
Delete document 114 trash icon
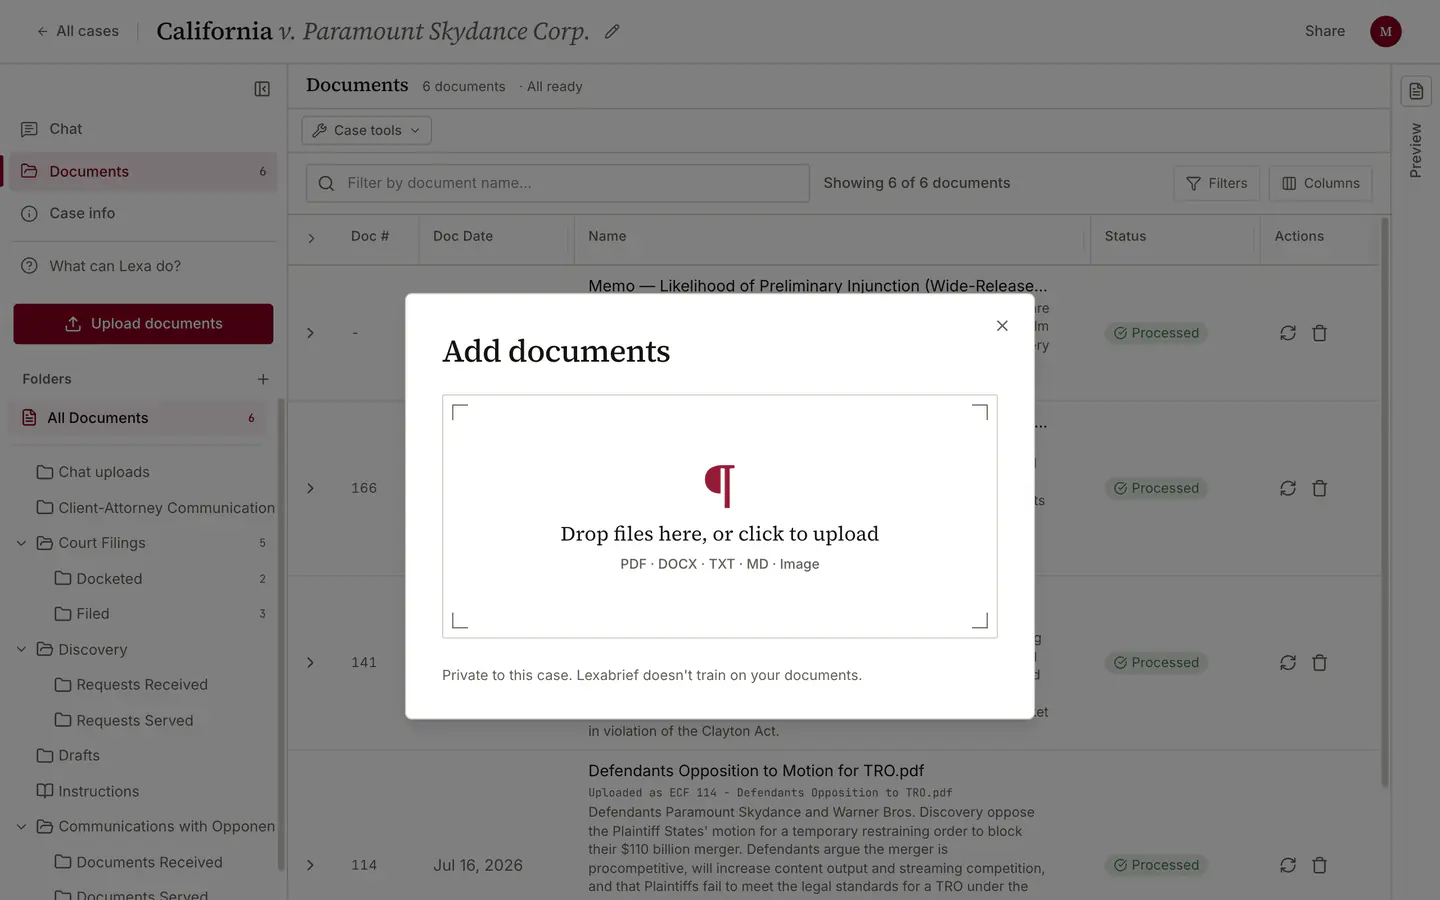[1320, 865]
